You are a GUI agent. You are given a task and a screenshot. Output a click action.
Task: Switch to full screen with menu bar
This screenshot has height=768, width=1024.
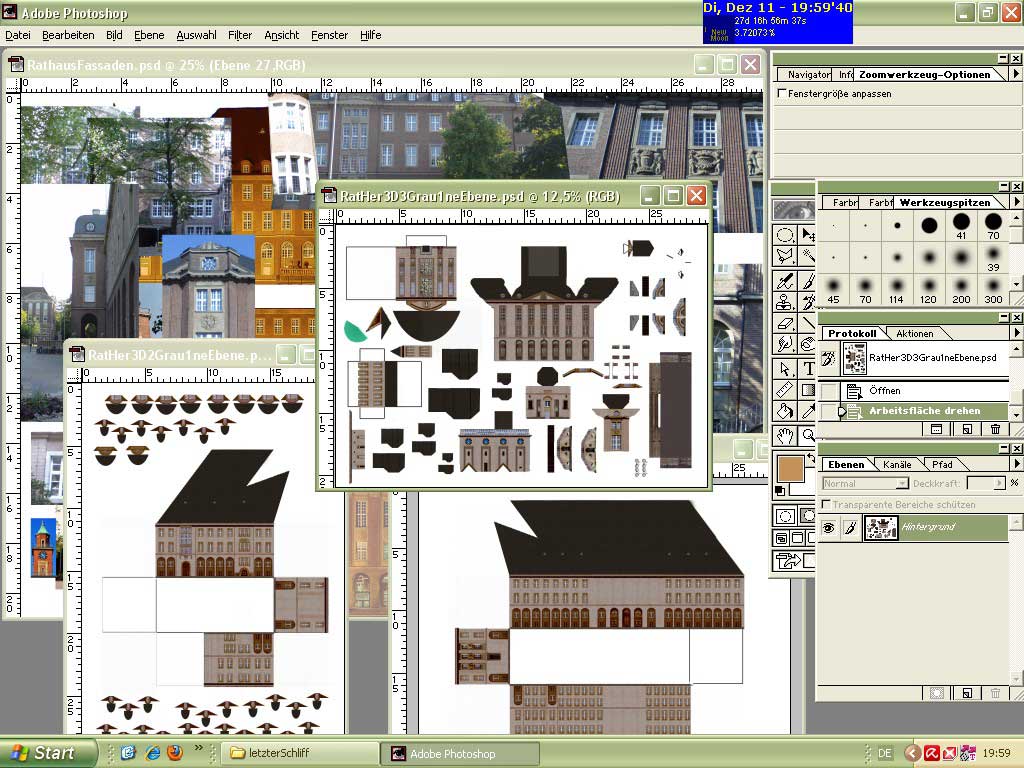tap(797, 538)
